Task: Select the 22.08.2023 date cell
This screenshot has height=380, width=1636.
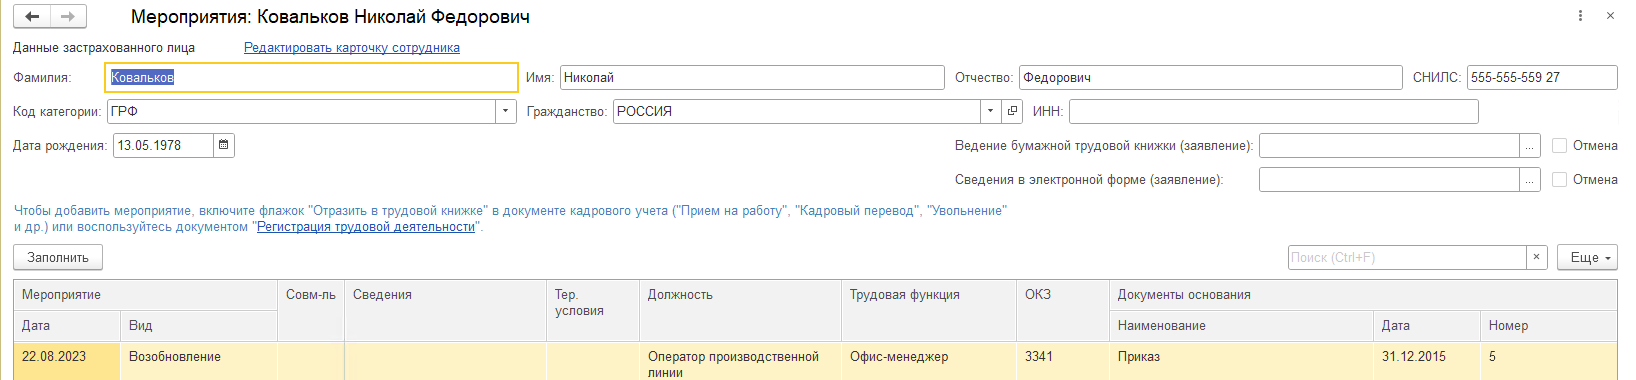Action: (67, 361)
